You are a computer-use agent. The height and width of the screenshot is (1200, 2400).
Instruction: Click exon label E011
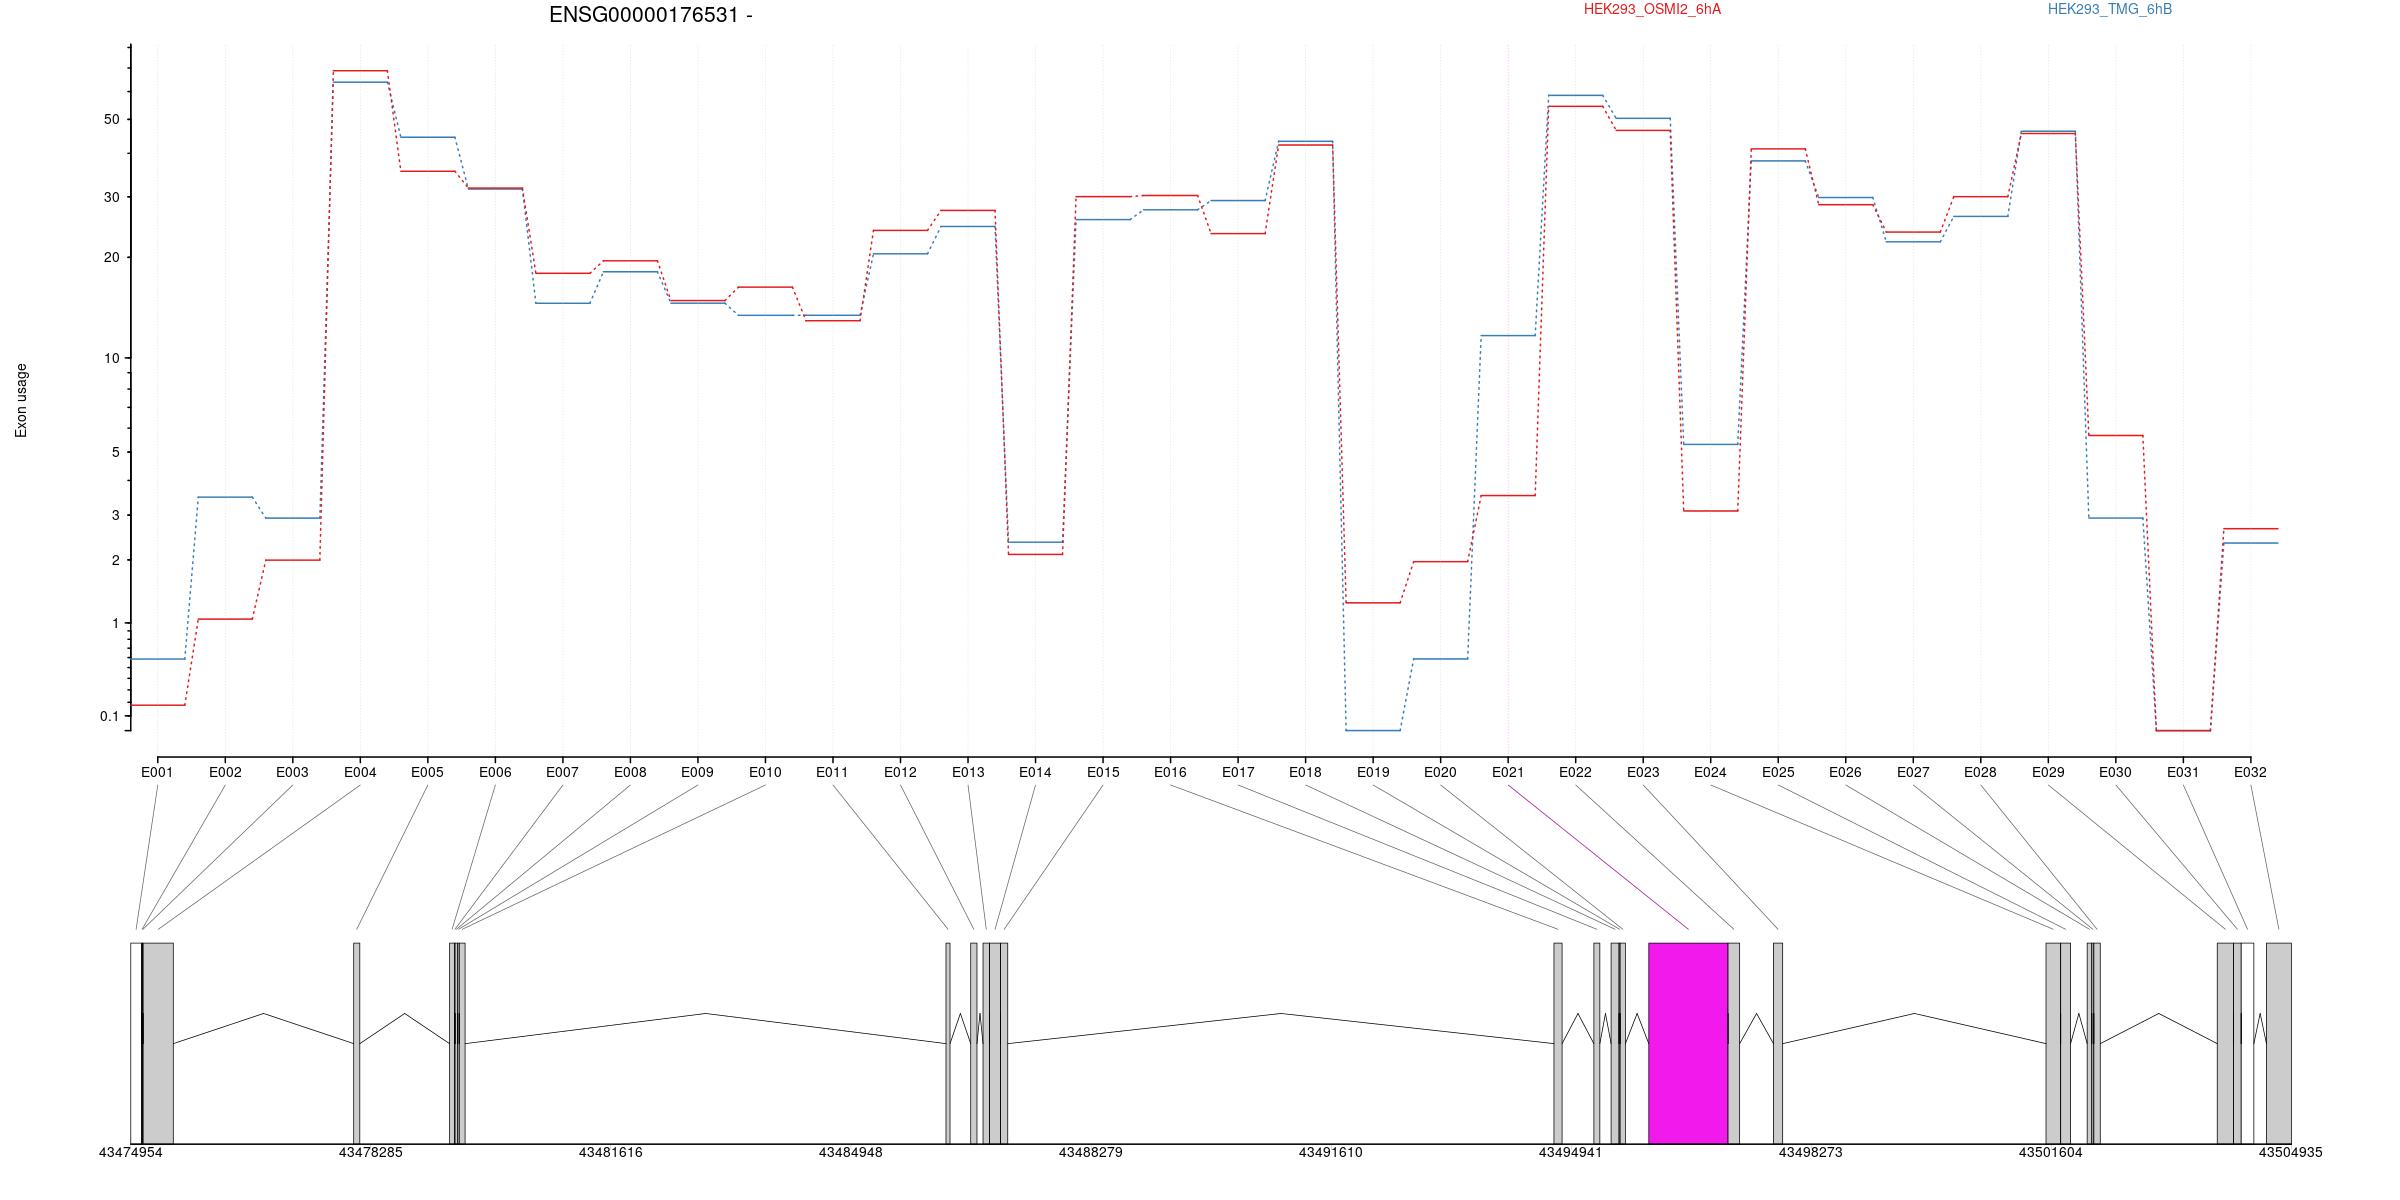click(x=832, y=772)
